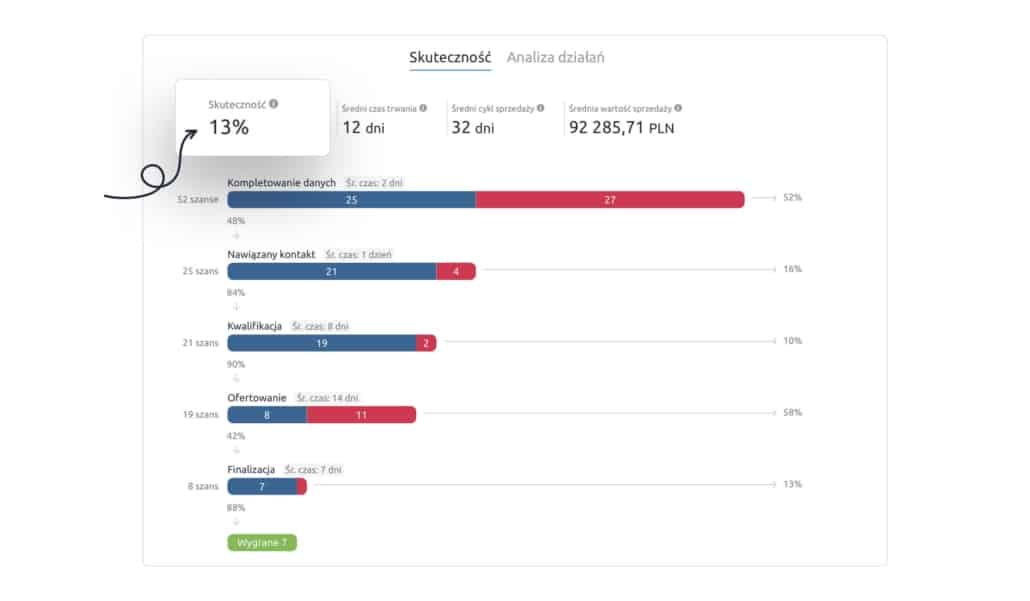Screen dimensions: 1030x601
Task: Click the time label beside Nawiązany kontakt
Action: click(x=359, y=254)
